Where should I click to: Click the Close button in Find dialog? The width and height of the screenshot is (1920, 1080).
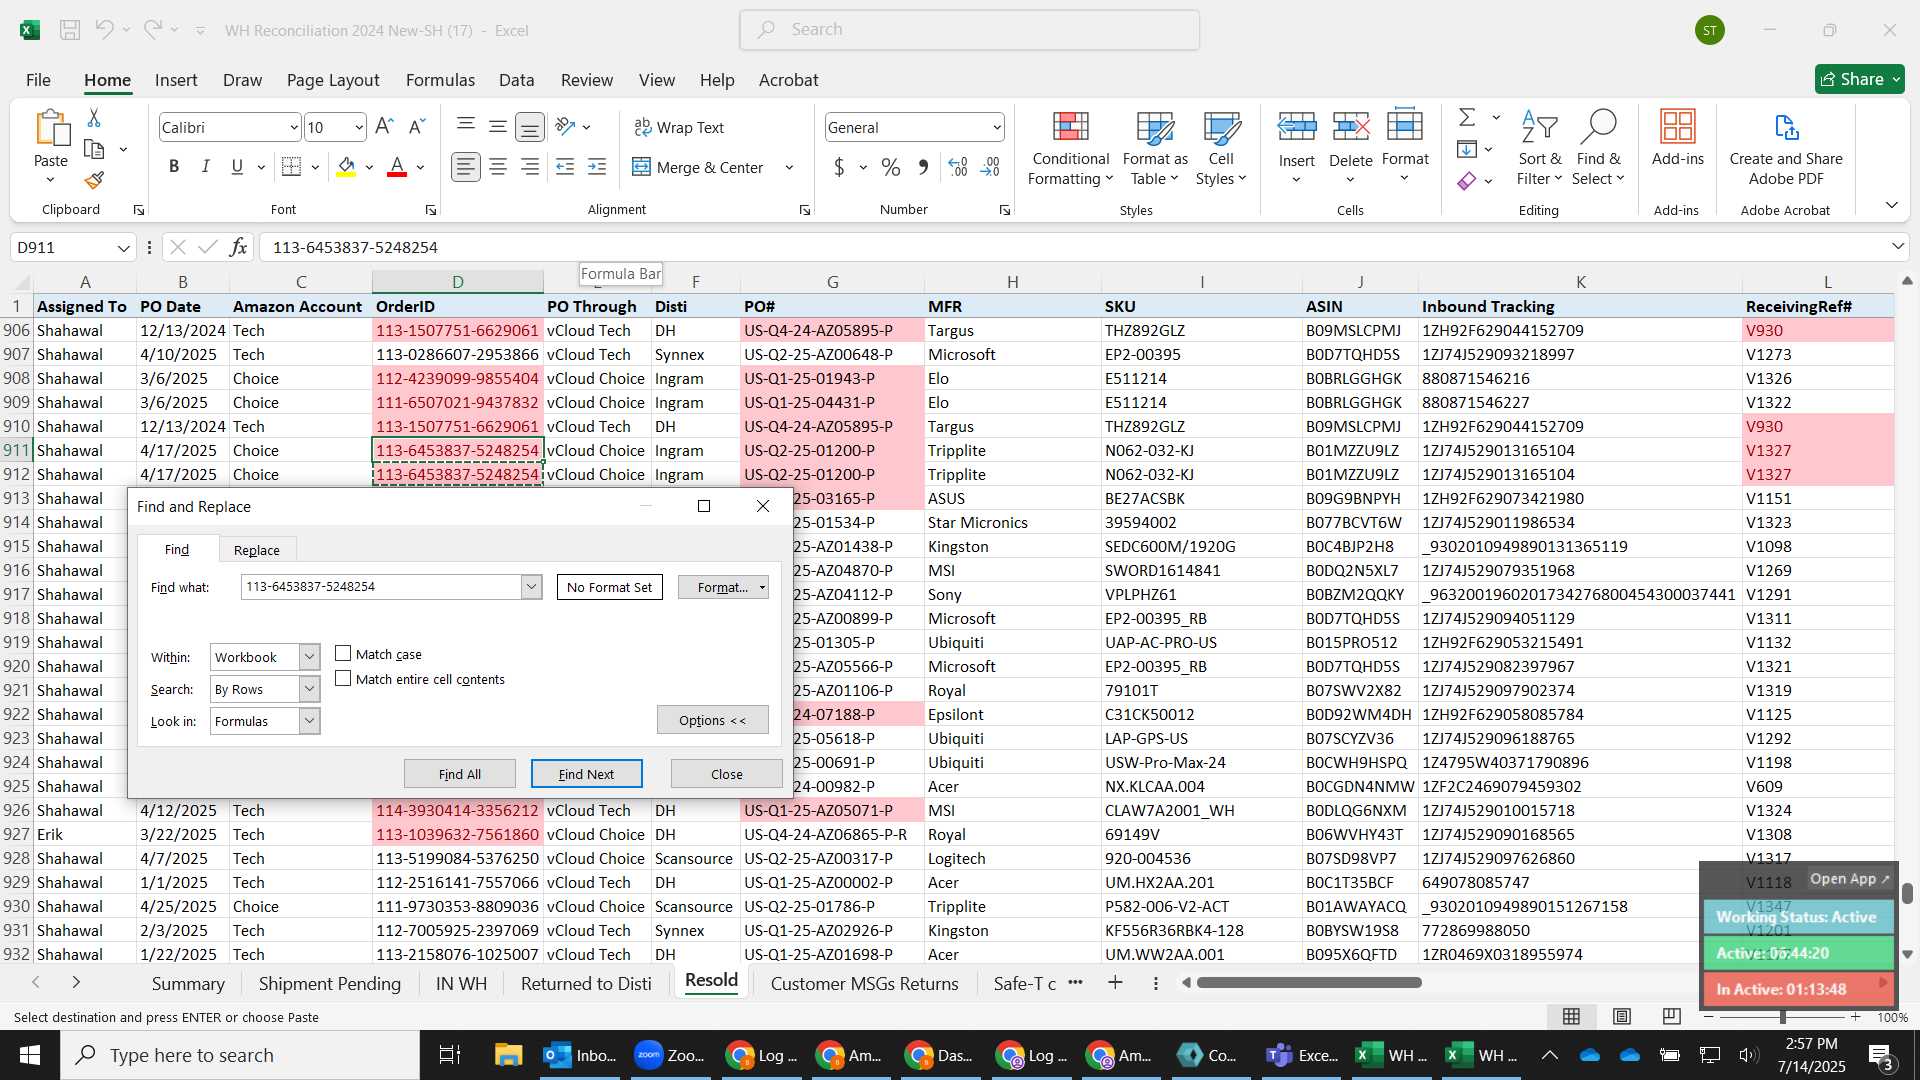point(727,774)
